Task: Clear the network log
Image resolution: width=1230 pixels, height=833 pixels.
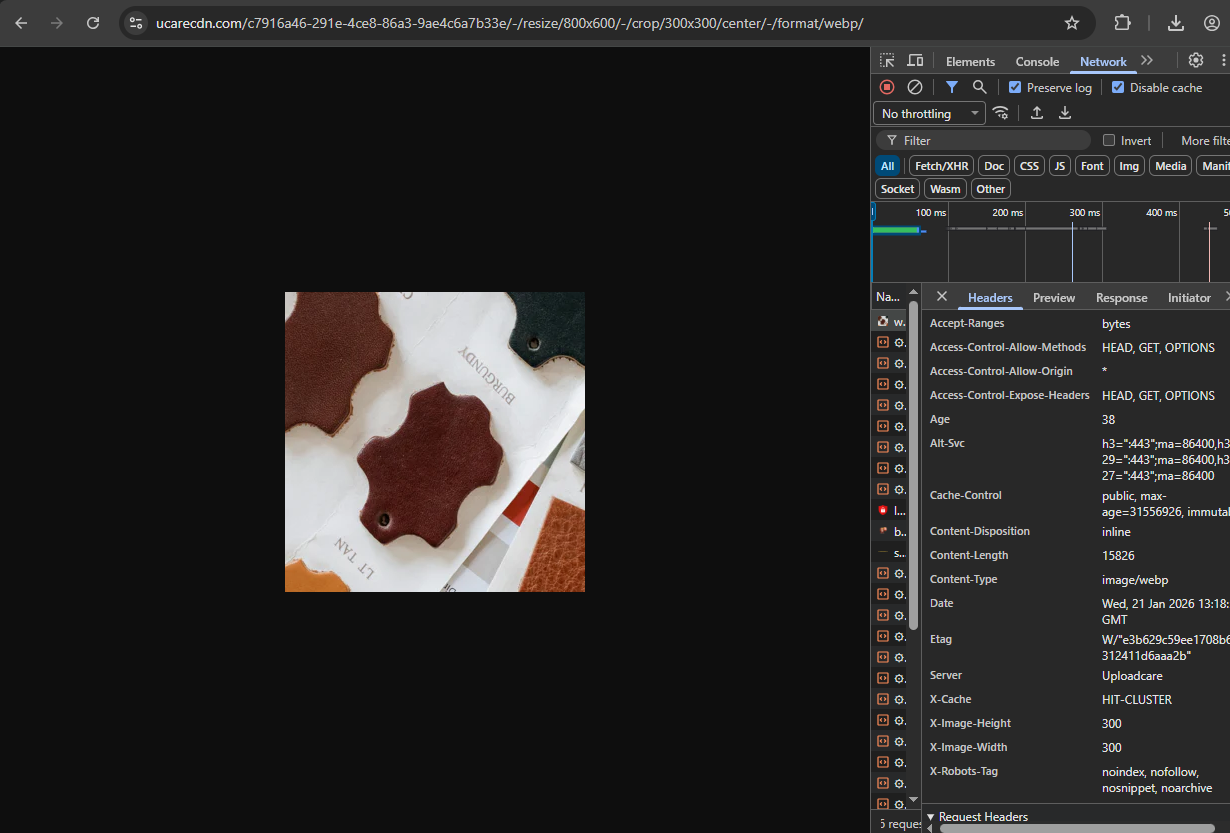Action: pos(914,88)
